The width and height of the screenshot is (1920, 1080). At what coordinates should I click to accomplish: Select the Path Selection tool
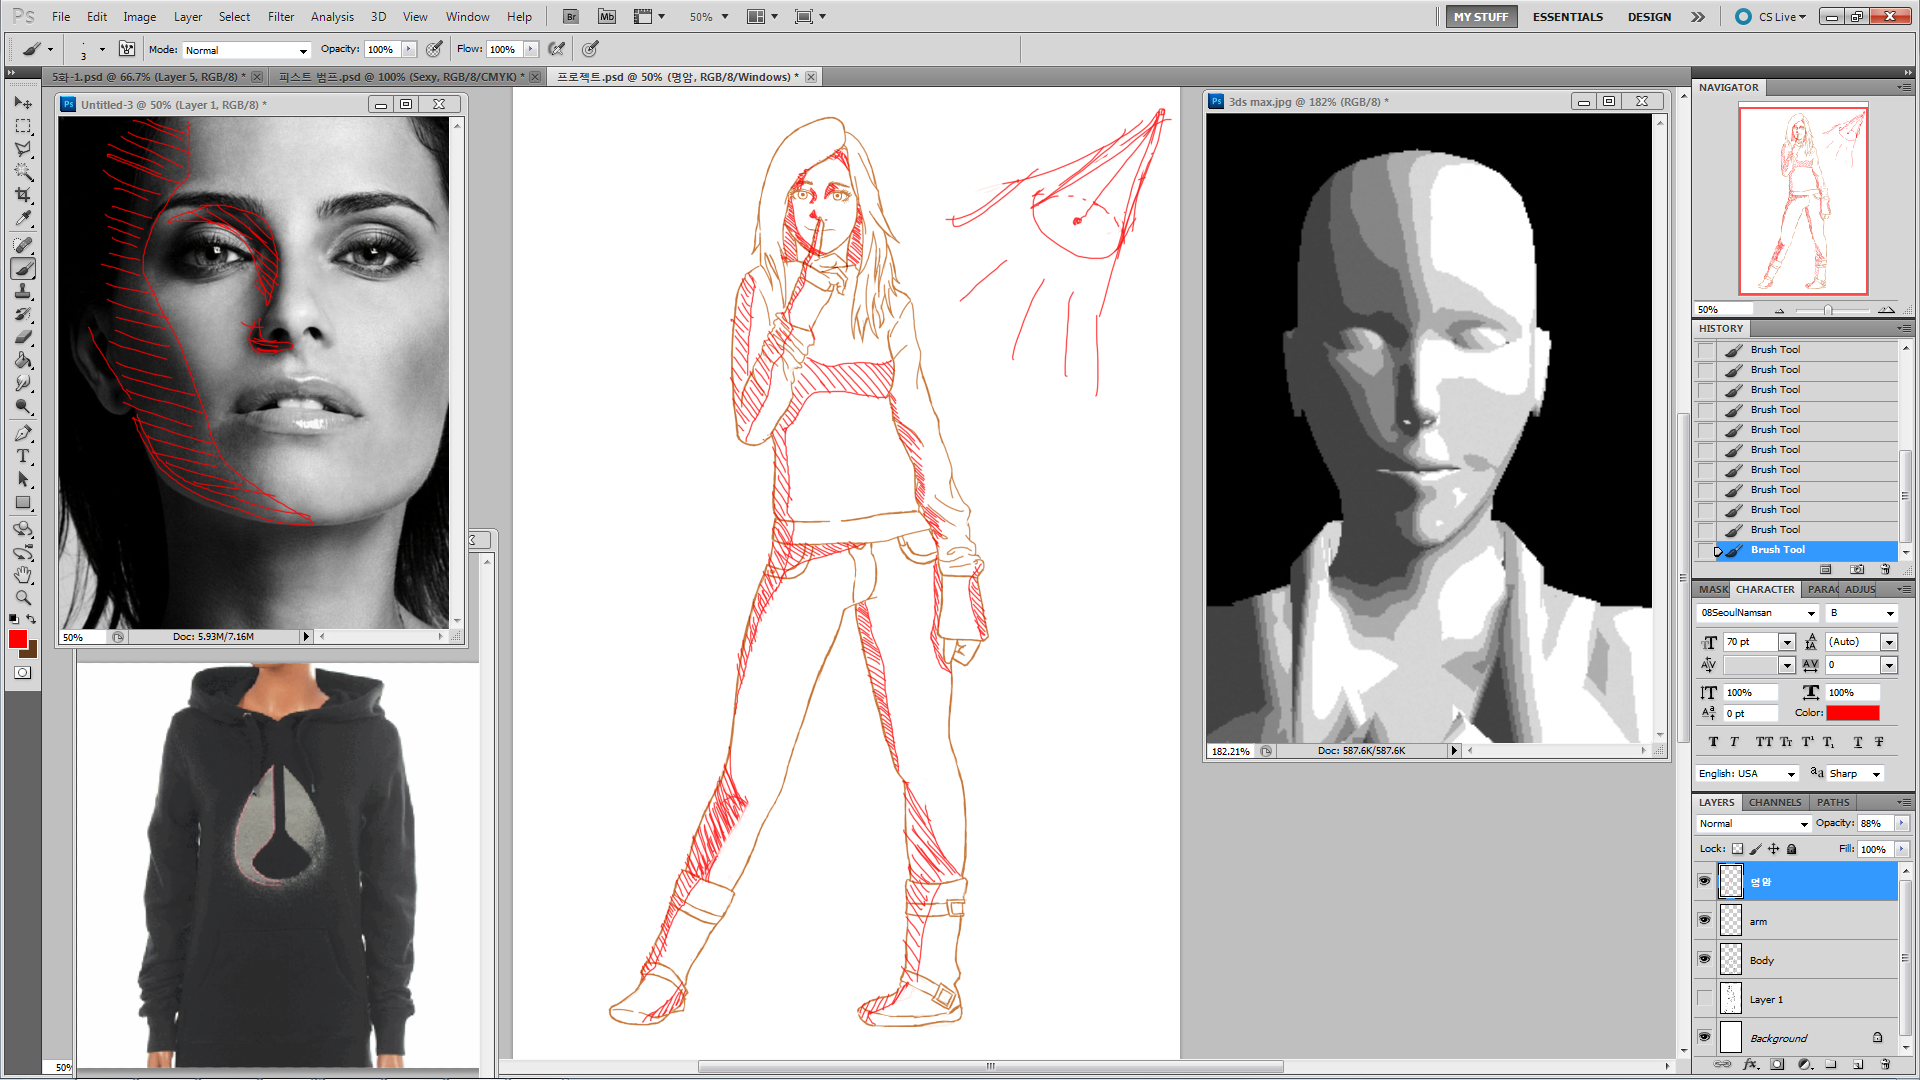[x=23, y=480]
